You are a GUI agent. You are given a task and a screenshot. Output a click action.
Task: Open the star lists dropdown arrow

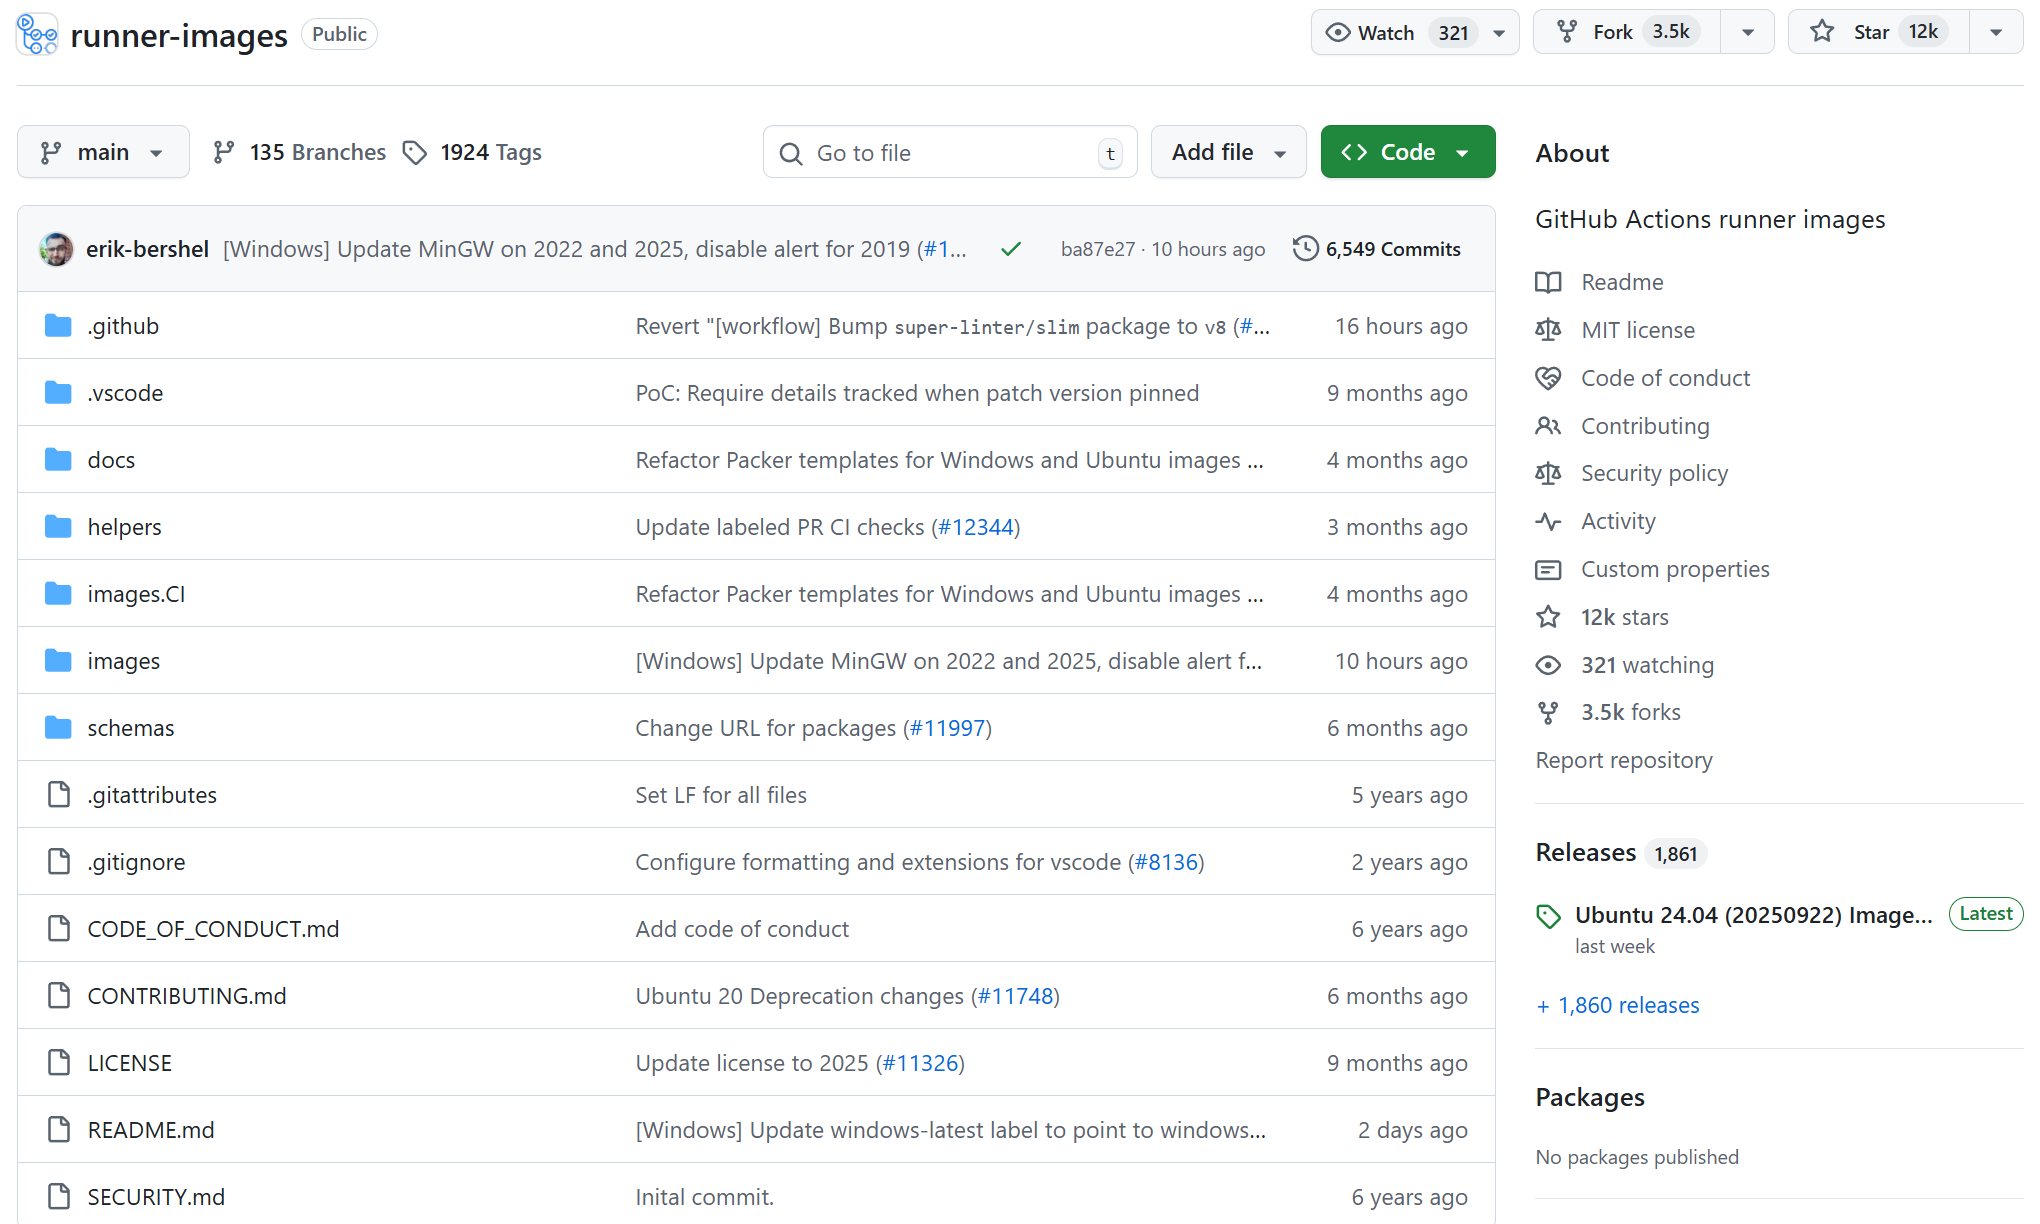coord(1995,32)
